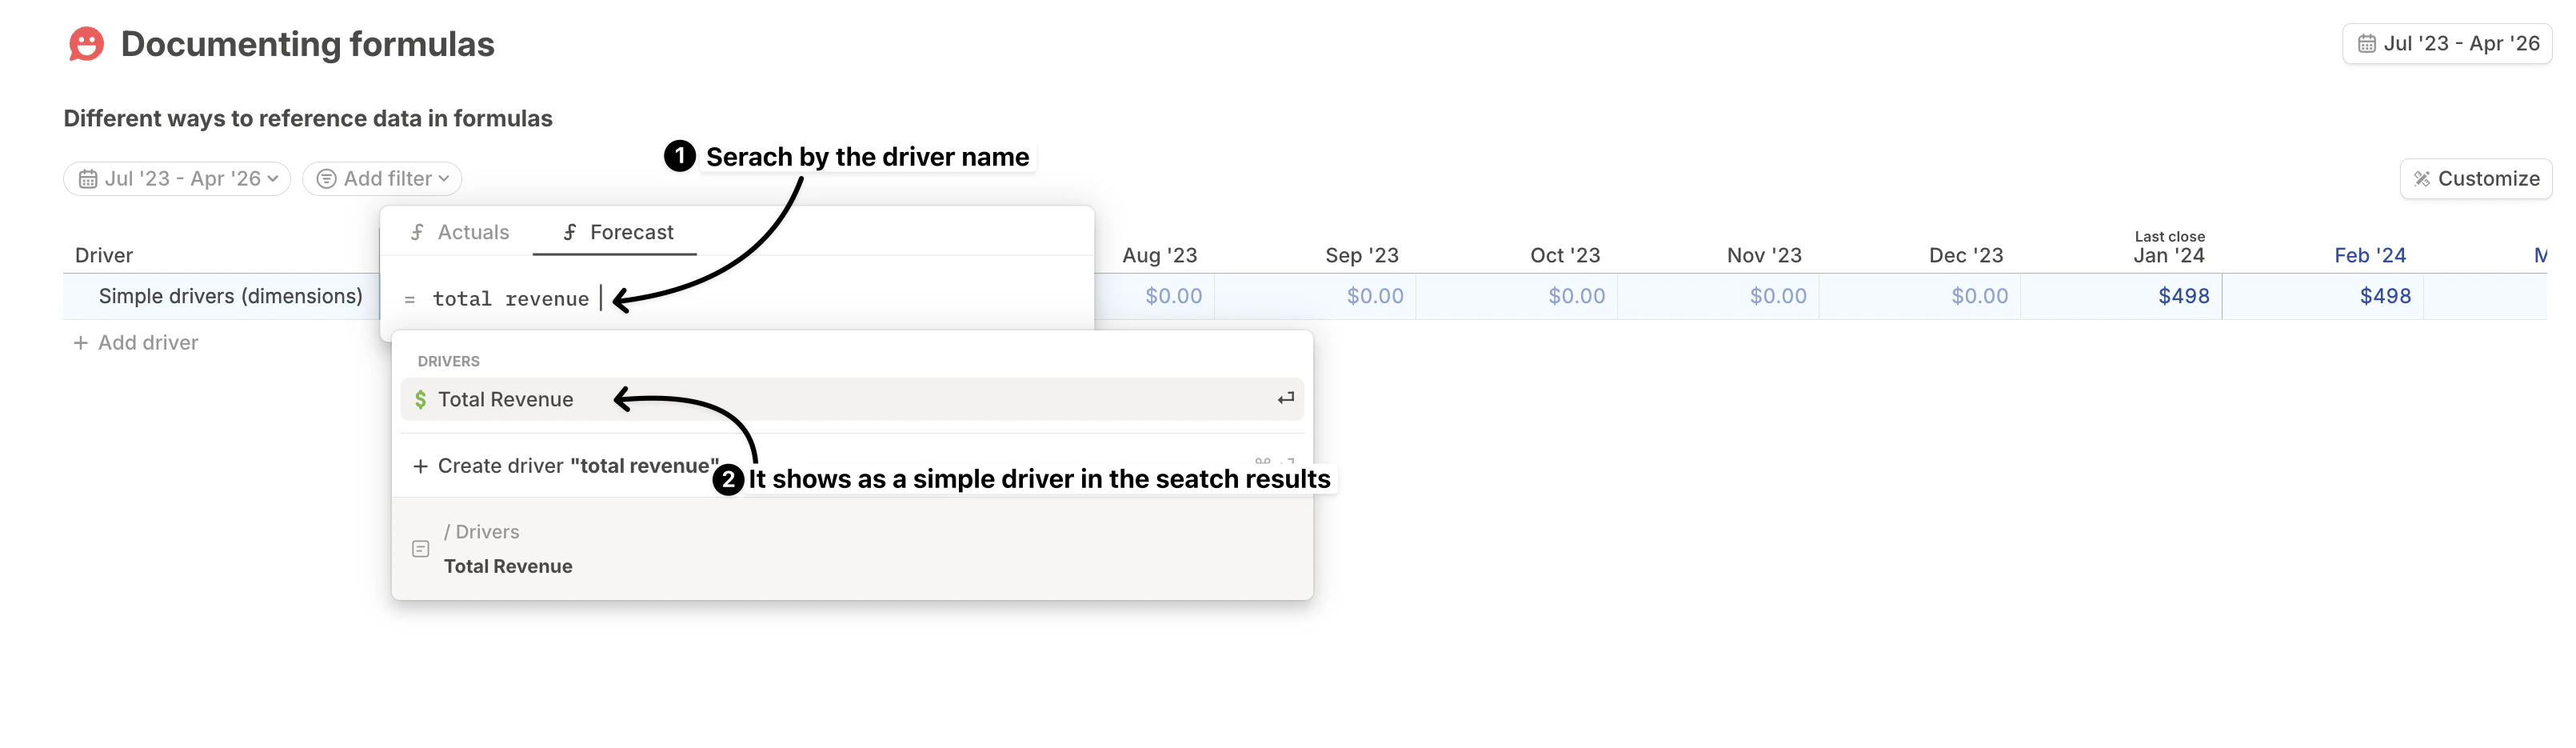The image size is (2576, 748).
Task: Click Add driver link
Action: pos(147,343)
